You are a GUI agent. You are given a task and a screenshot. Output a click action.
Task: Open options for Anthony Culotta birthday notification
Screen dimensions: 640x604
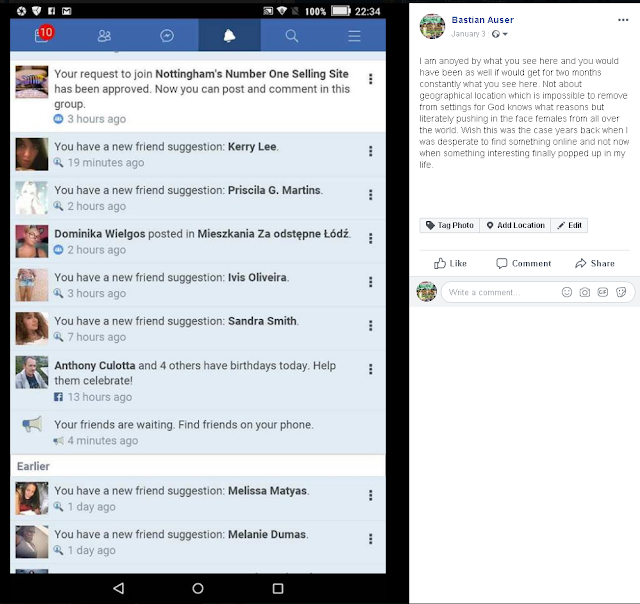click(x=371, y=369)
